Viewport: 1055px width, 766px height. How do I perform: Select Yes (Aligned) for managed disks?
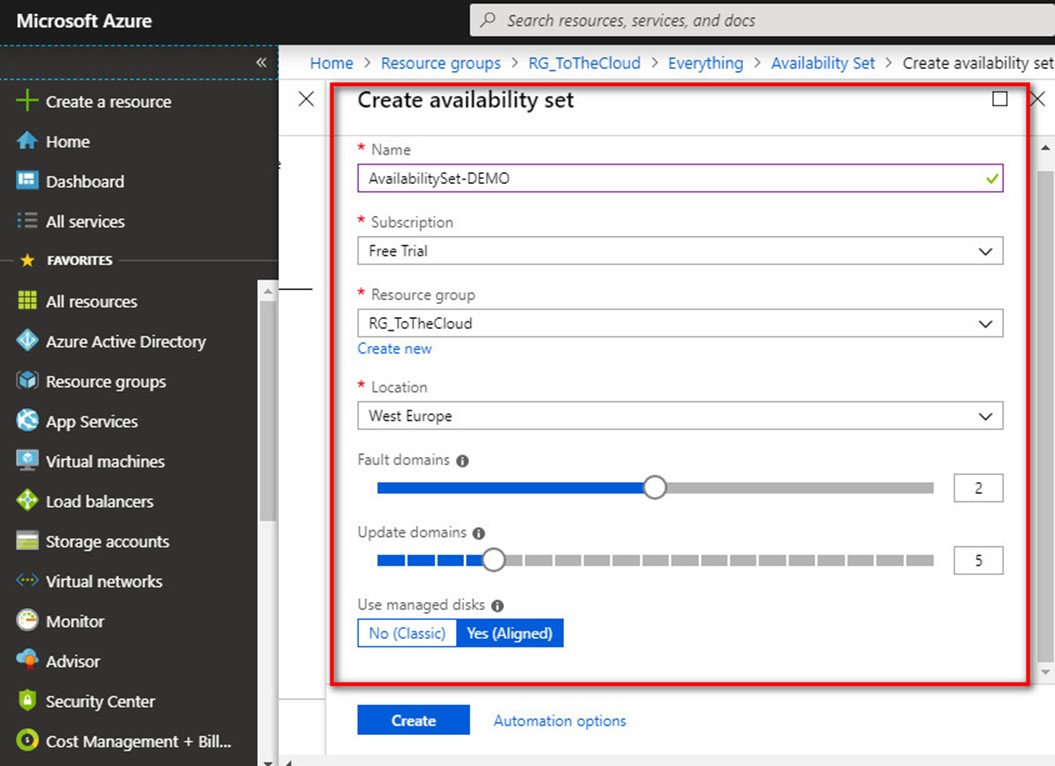(510, 633)
